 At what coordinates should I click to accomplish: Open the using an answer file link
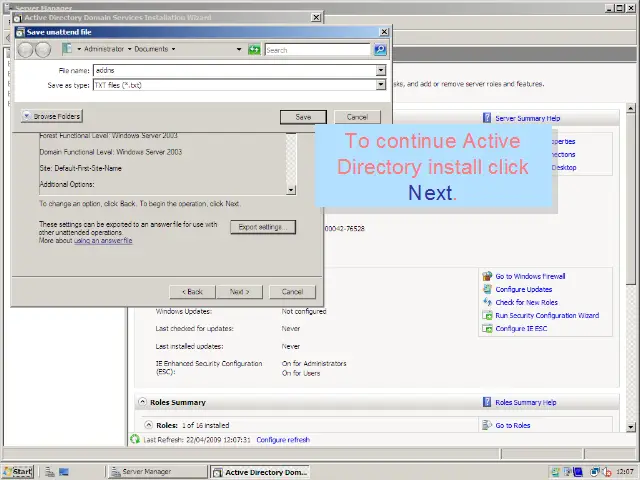103,240
